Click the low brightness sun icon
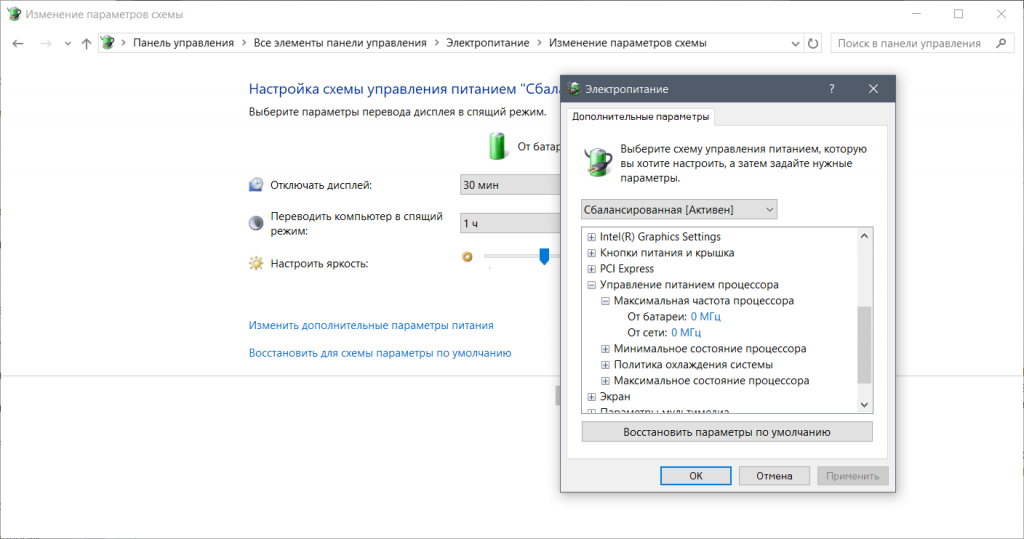 467,257
